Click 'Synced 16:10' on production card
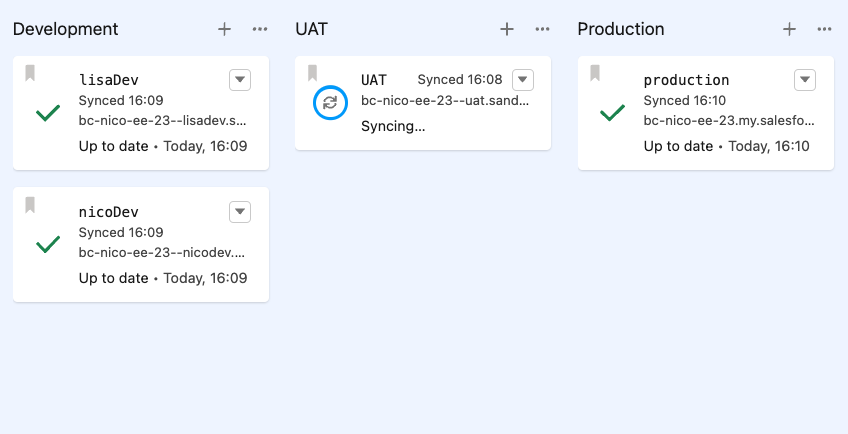 [685, 101]
